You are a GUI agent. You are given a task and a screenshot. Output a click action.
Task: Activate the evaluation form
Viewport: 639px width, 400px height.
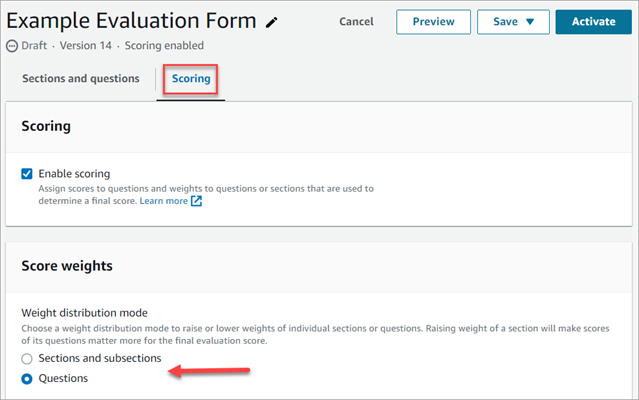tap(593, 22)
